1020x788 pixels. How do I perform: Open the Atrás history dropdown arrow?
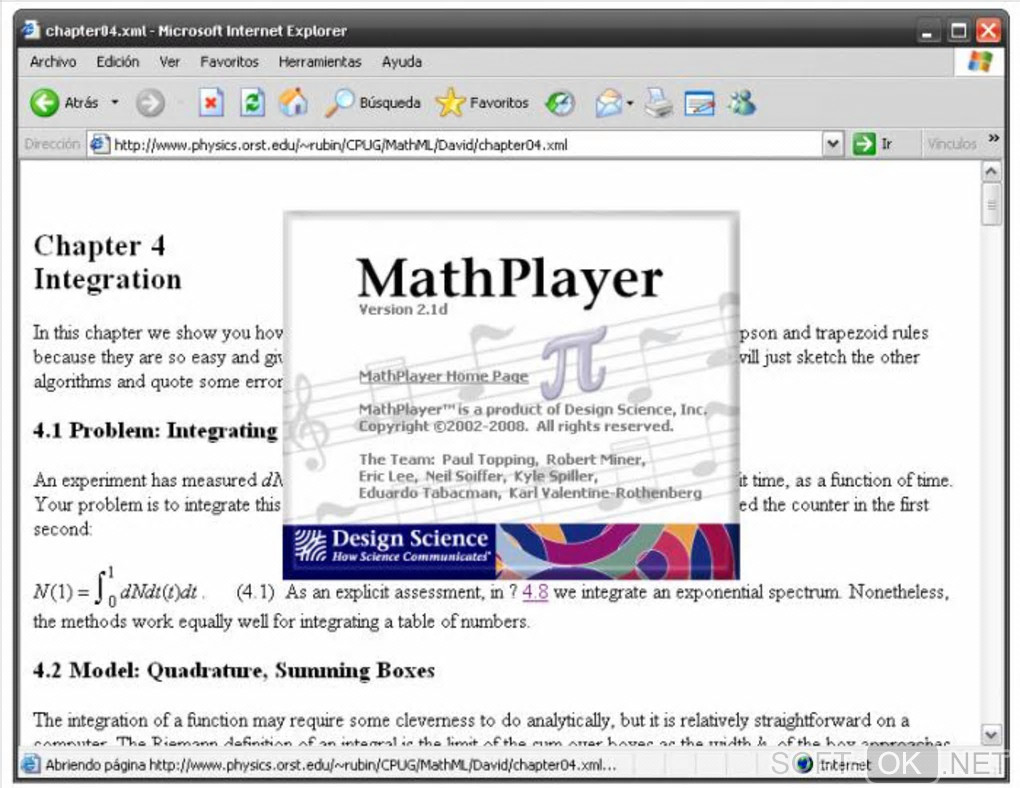[115, 102]
